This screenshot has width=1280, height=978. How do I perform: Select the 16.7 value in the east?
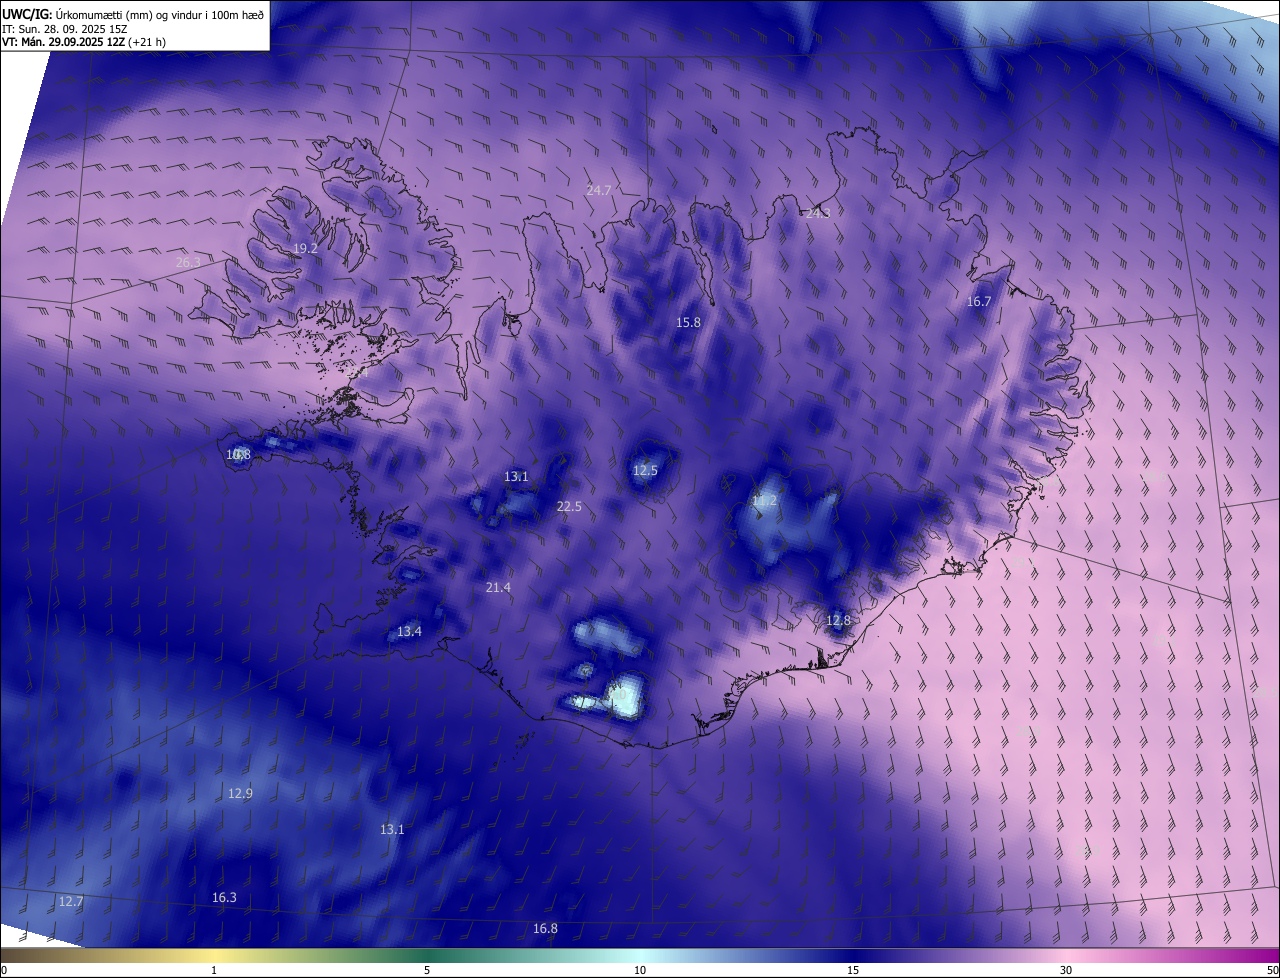pyautogui.click(x=979, y=301)
